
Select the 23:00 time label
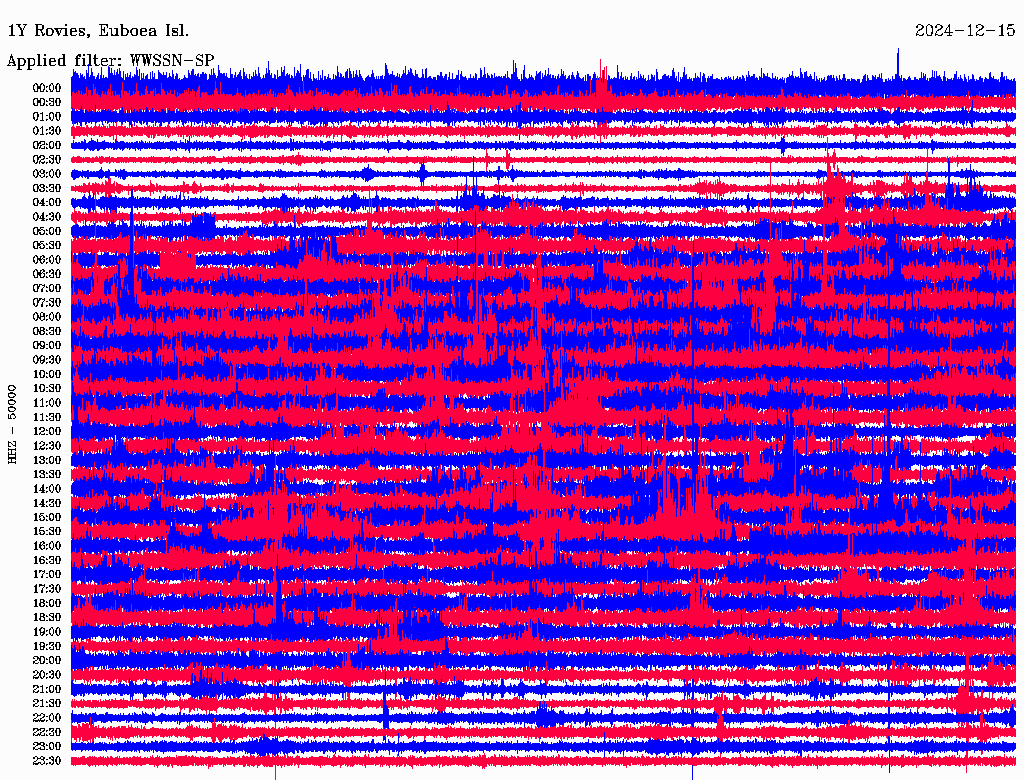(x=47, y=746)
